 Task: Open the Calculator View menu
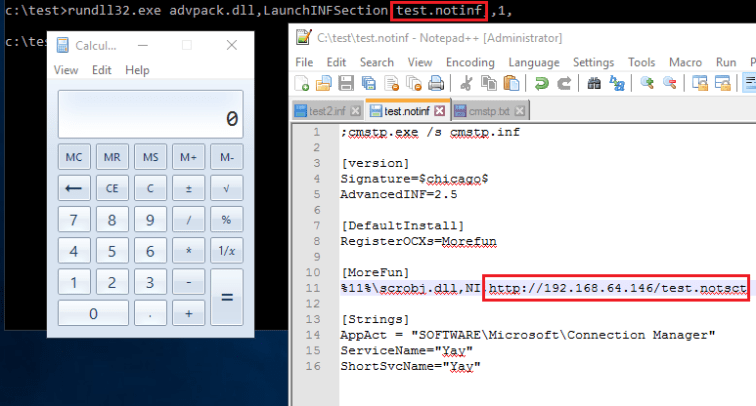point(65,70)
